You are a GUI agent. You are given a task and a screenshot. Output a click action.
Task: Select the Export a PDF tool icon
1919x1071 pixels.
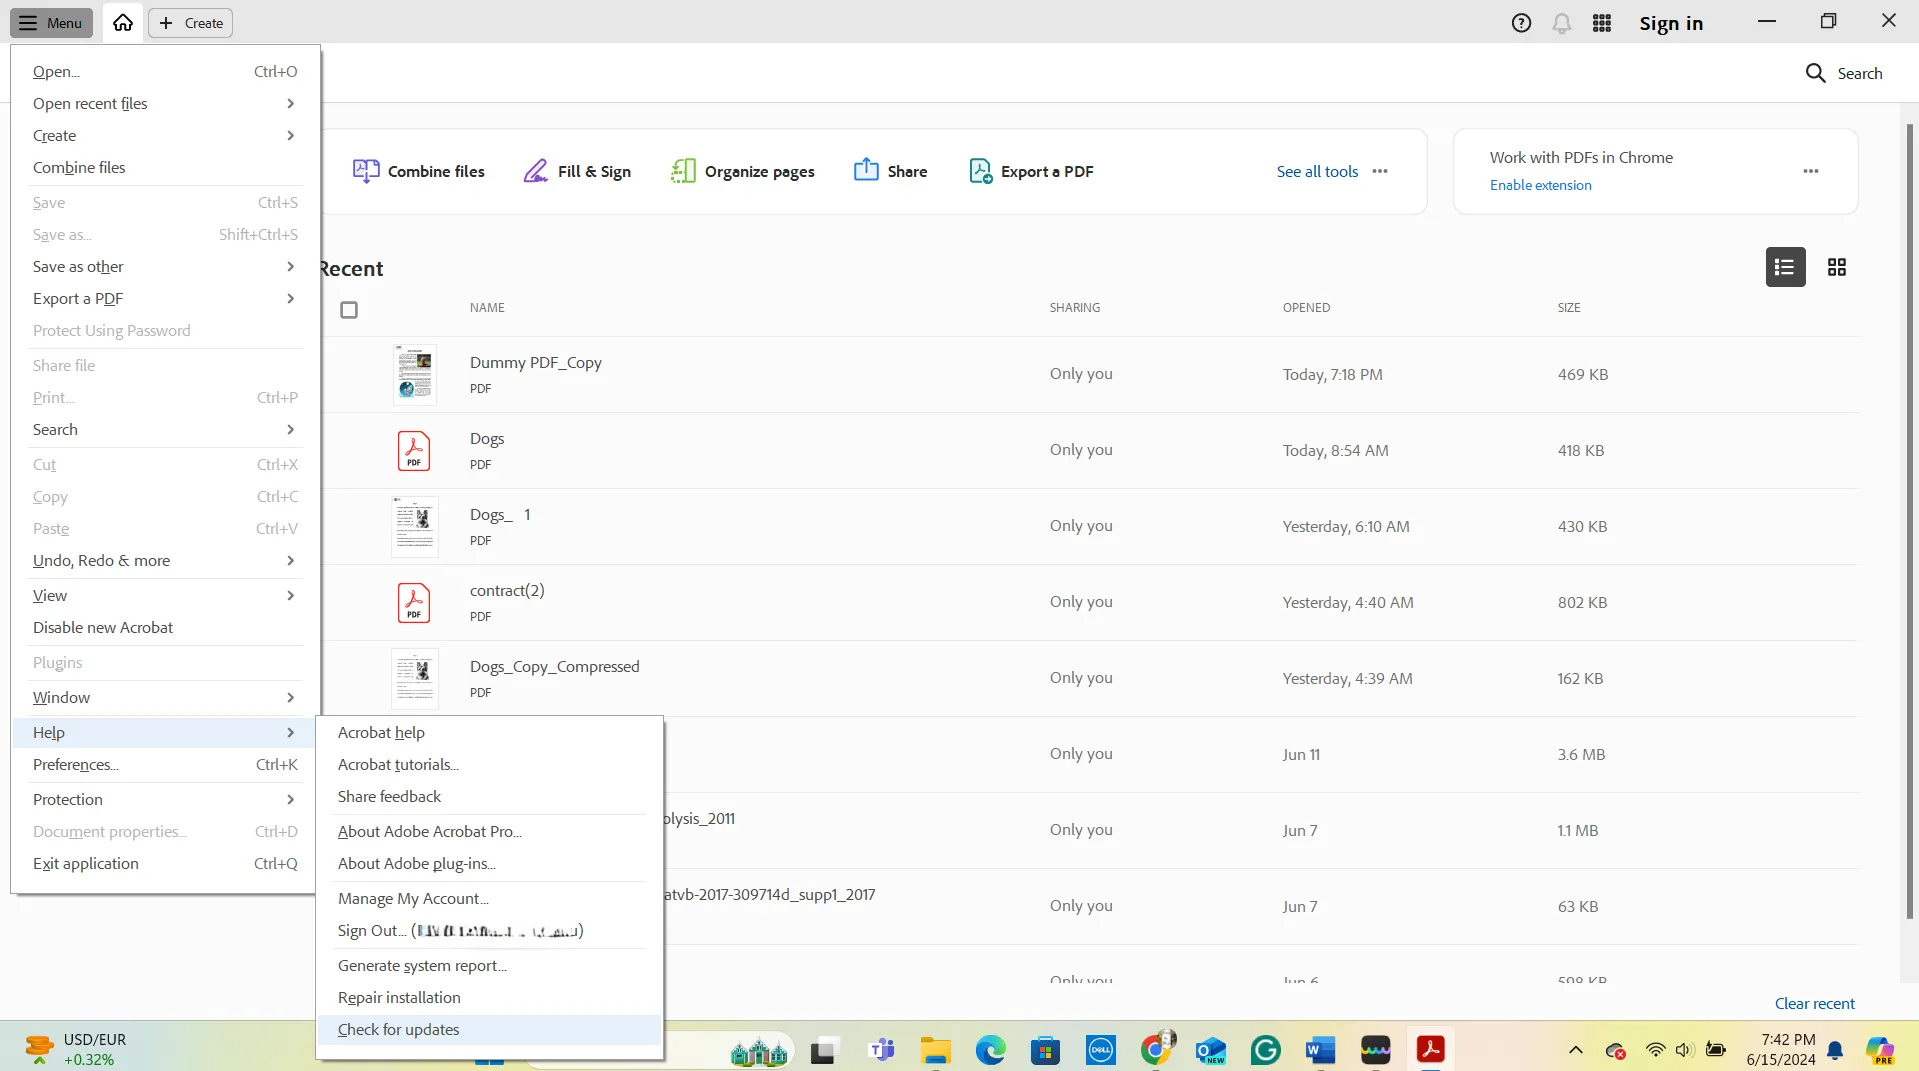pos(980,171)
